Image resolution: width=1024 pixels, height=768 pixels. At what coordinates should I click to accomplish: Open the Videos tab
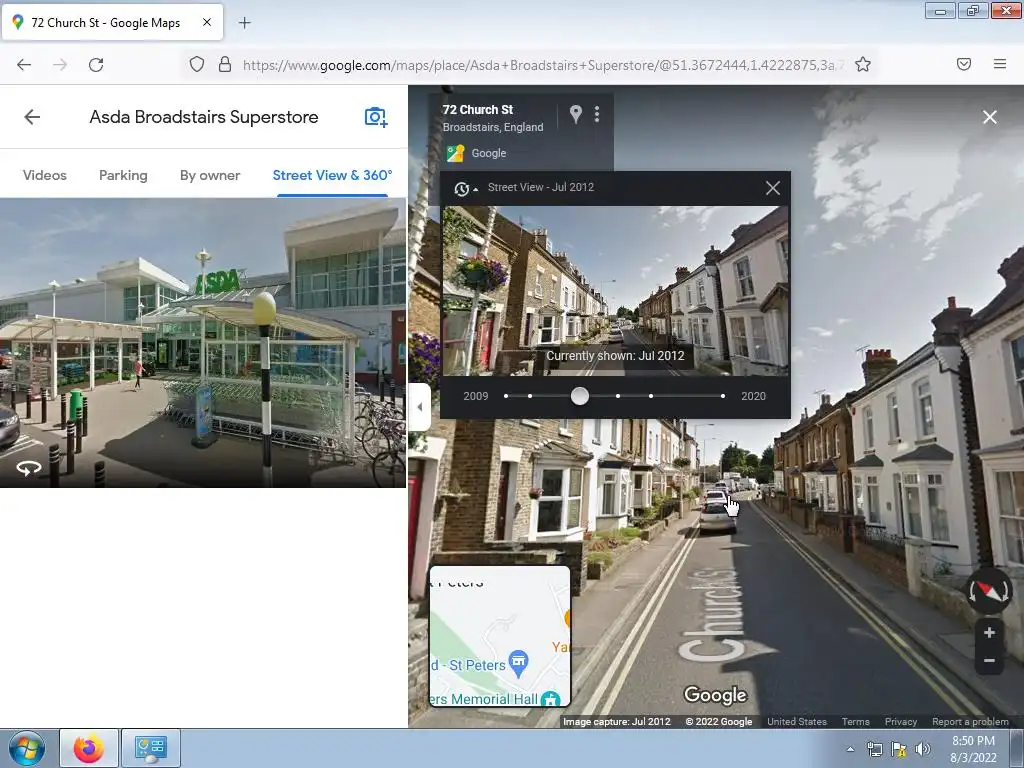pyautogui.click(x=44, y=175)
